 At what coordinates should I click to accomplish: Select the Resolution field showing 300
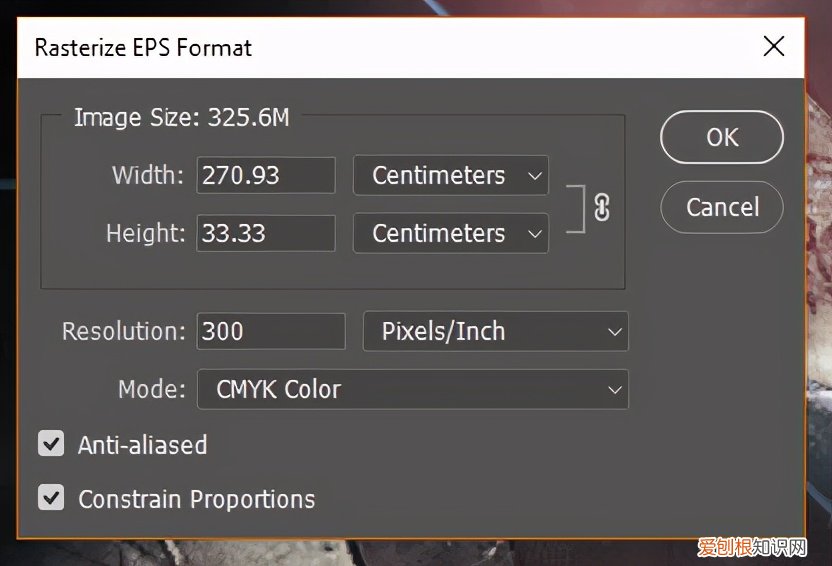pos(271,331)
